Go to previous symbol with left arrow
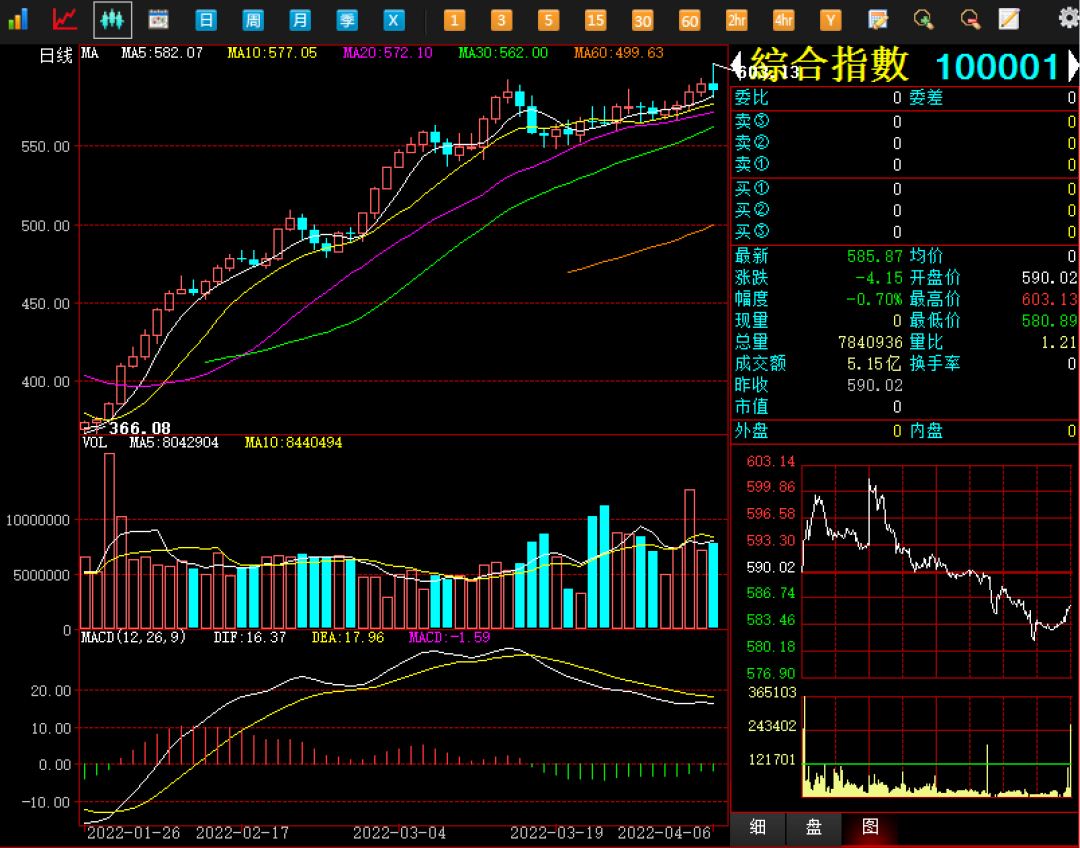The image size is (1080, 848). click(x=736, y=66)
